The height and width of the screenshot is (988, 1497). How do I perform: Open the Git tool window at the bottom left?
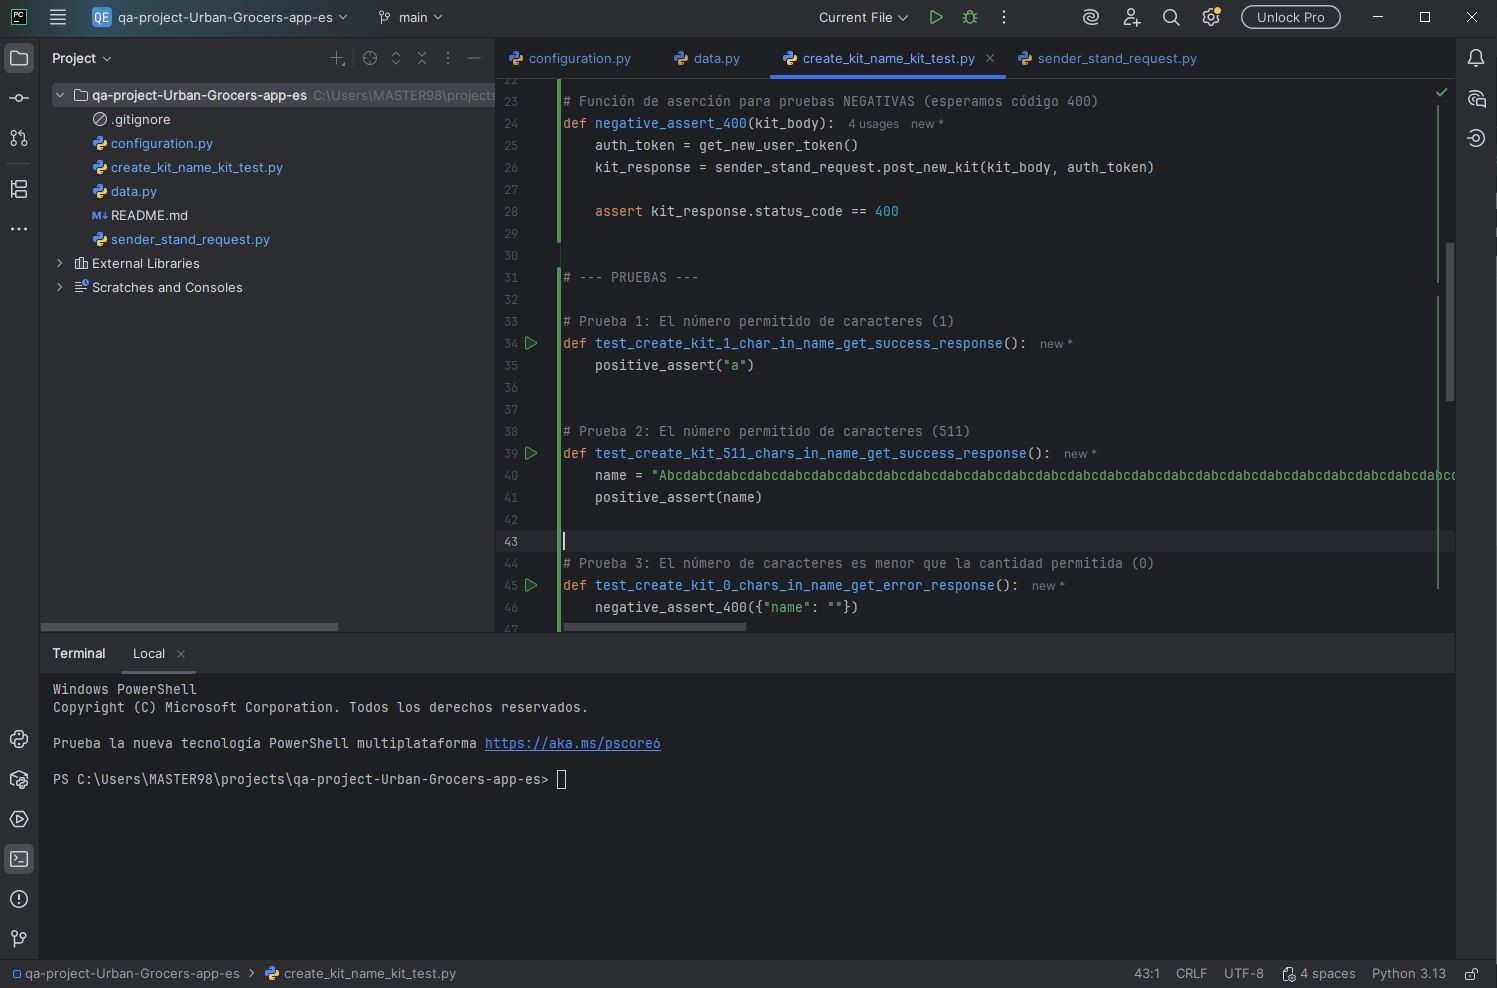point(18,939)
